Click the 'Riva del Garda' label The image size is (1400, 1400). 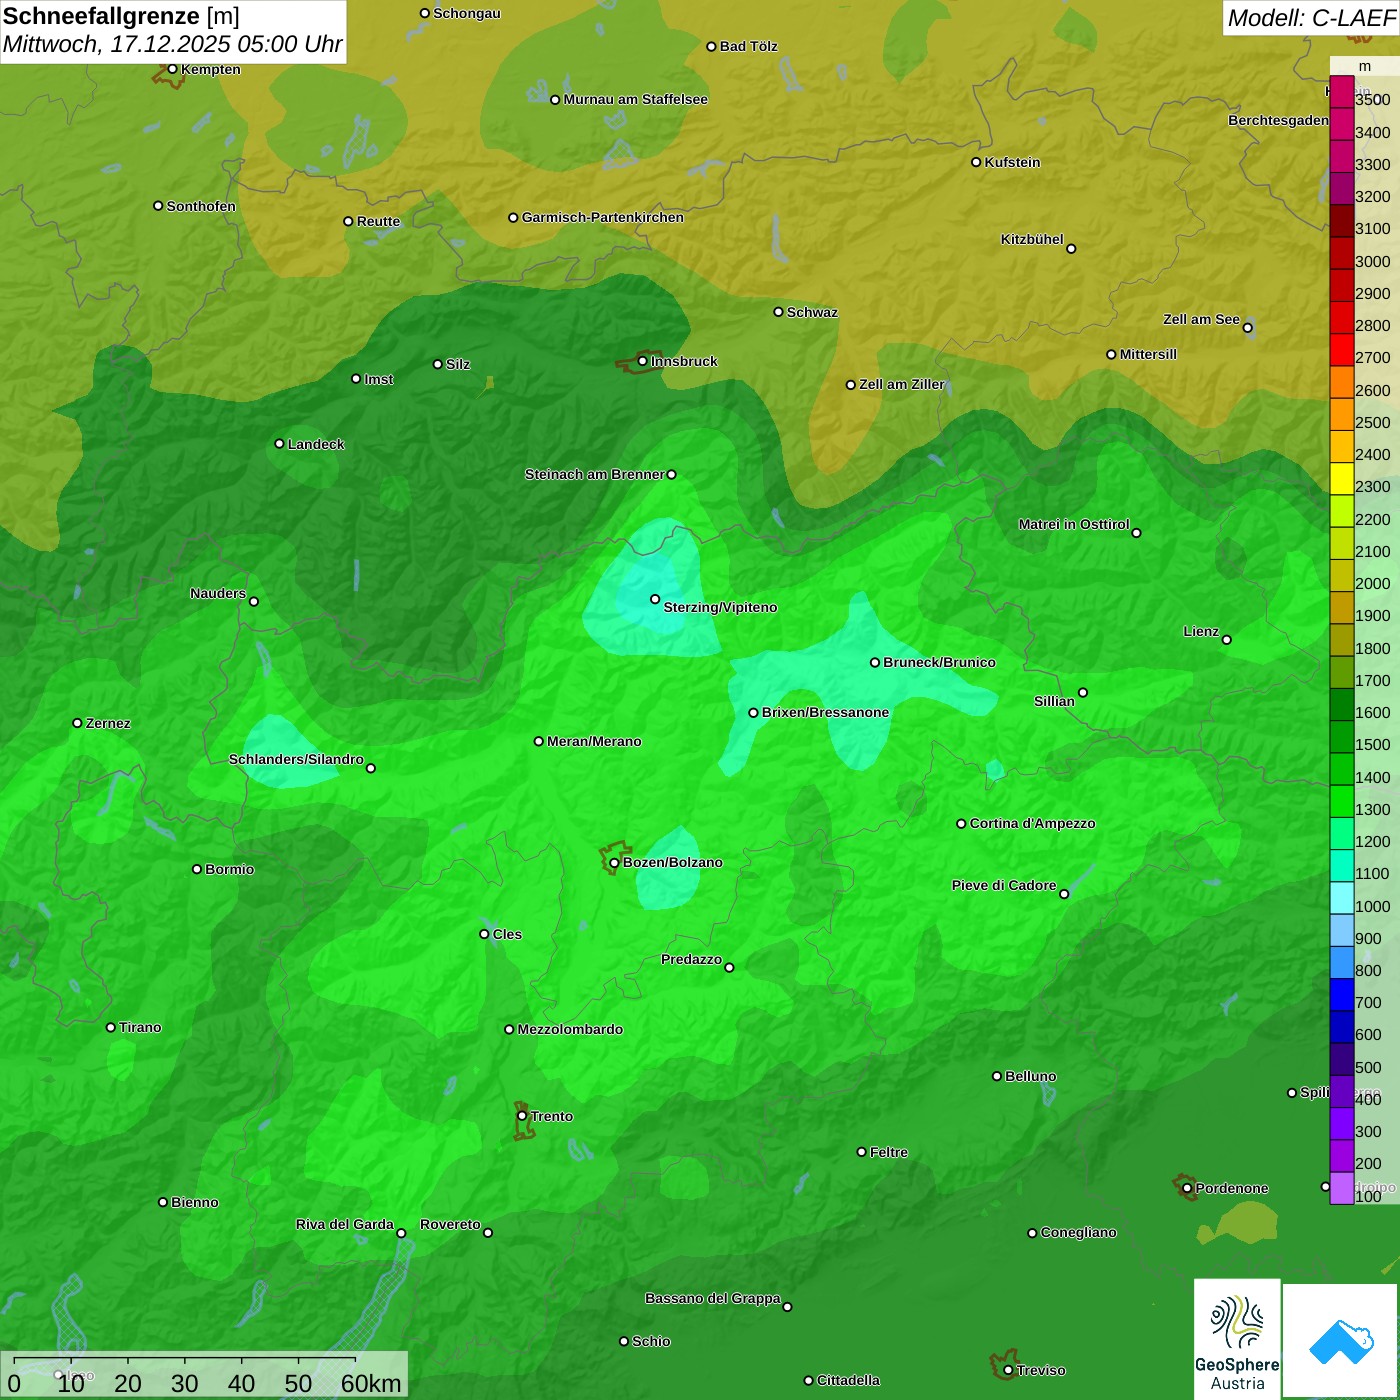[x=345, y=1224]
